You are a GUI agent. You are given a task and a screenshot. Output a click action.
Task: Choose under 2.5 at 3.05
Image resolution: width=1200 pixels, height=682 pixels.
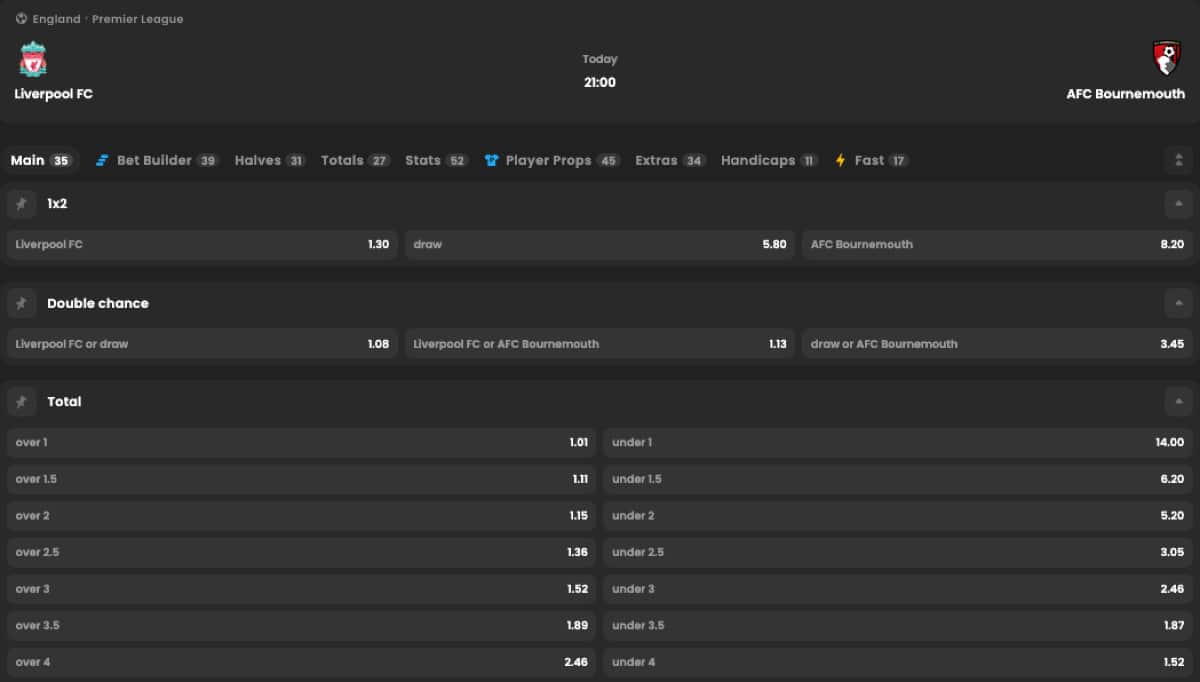pos(898,552)
